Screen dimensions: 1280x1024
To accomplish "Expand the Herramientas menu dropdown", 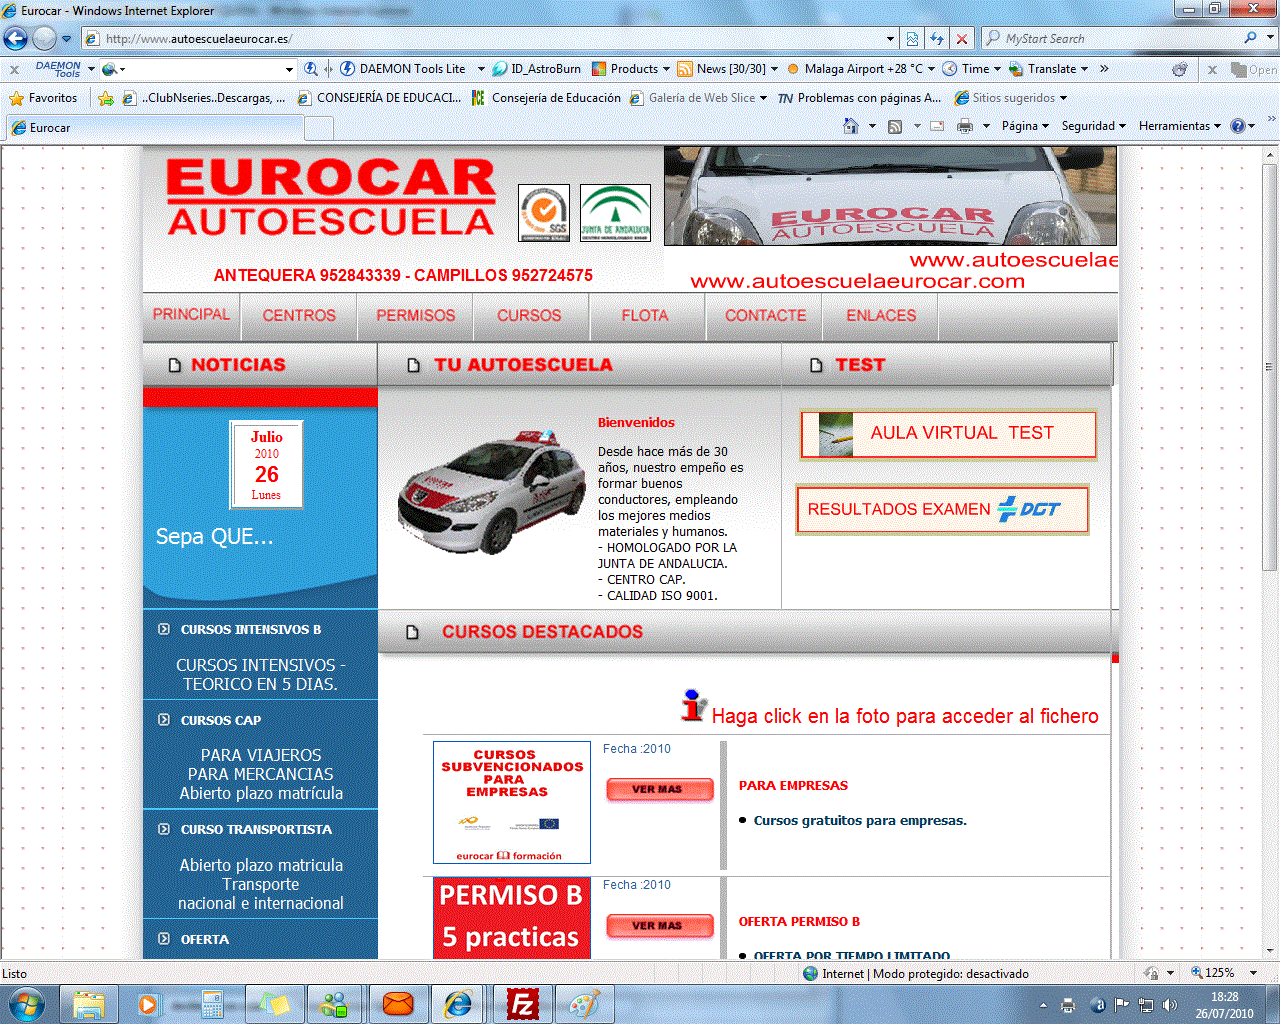I will (x=1180, y=126).
